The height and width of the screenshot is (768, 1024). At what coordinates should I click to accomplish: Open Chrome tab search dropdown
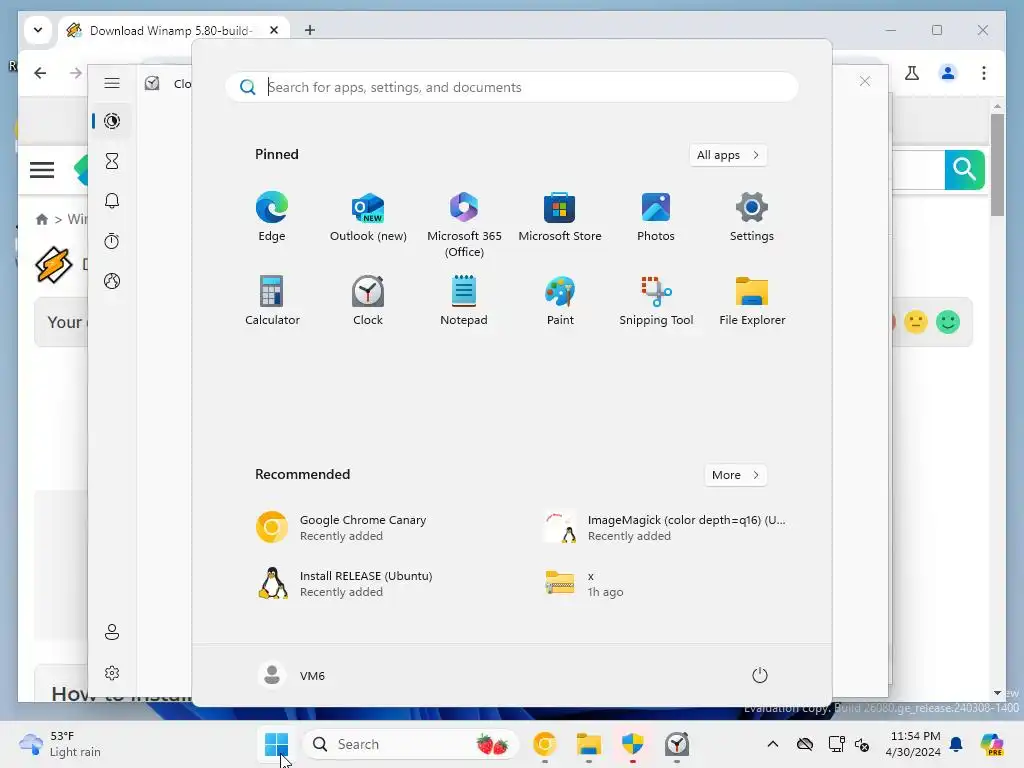(x=38, y=30)
